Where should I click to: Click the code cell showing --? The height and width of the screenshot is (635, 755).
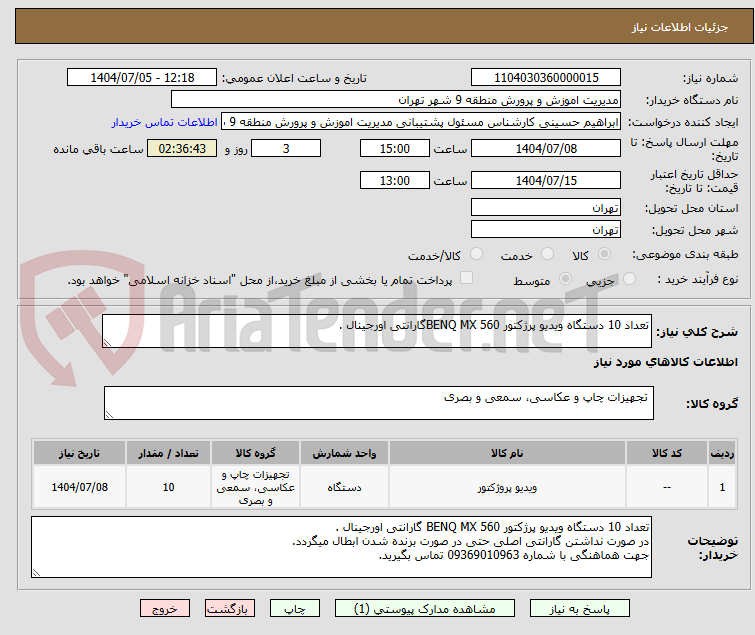pyautogui.click(x=666, y=487)
